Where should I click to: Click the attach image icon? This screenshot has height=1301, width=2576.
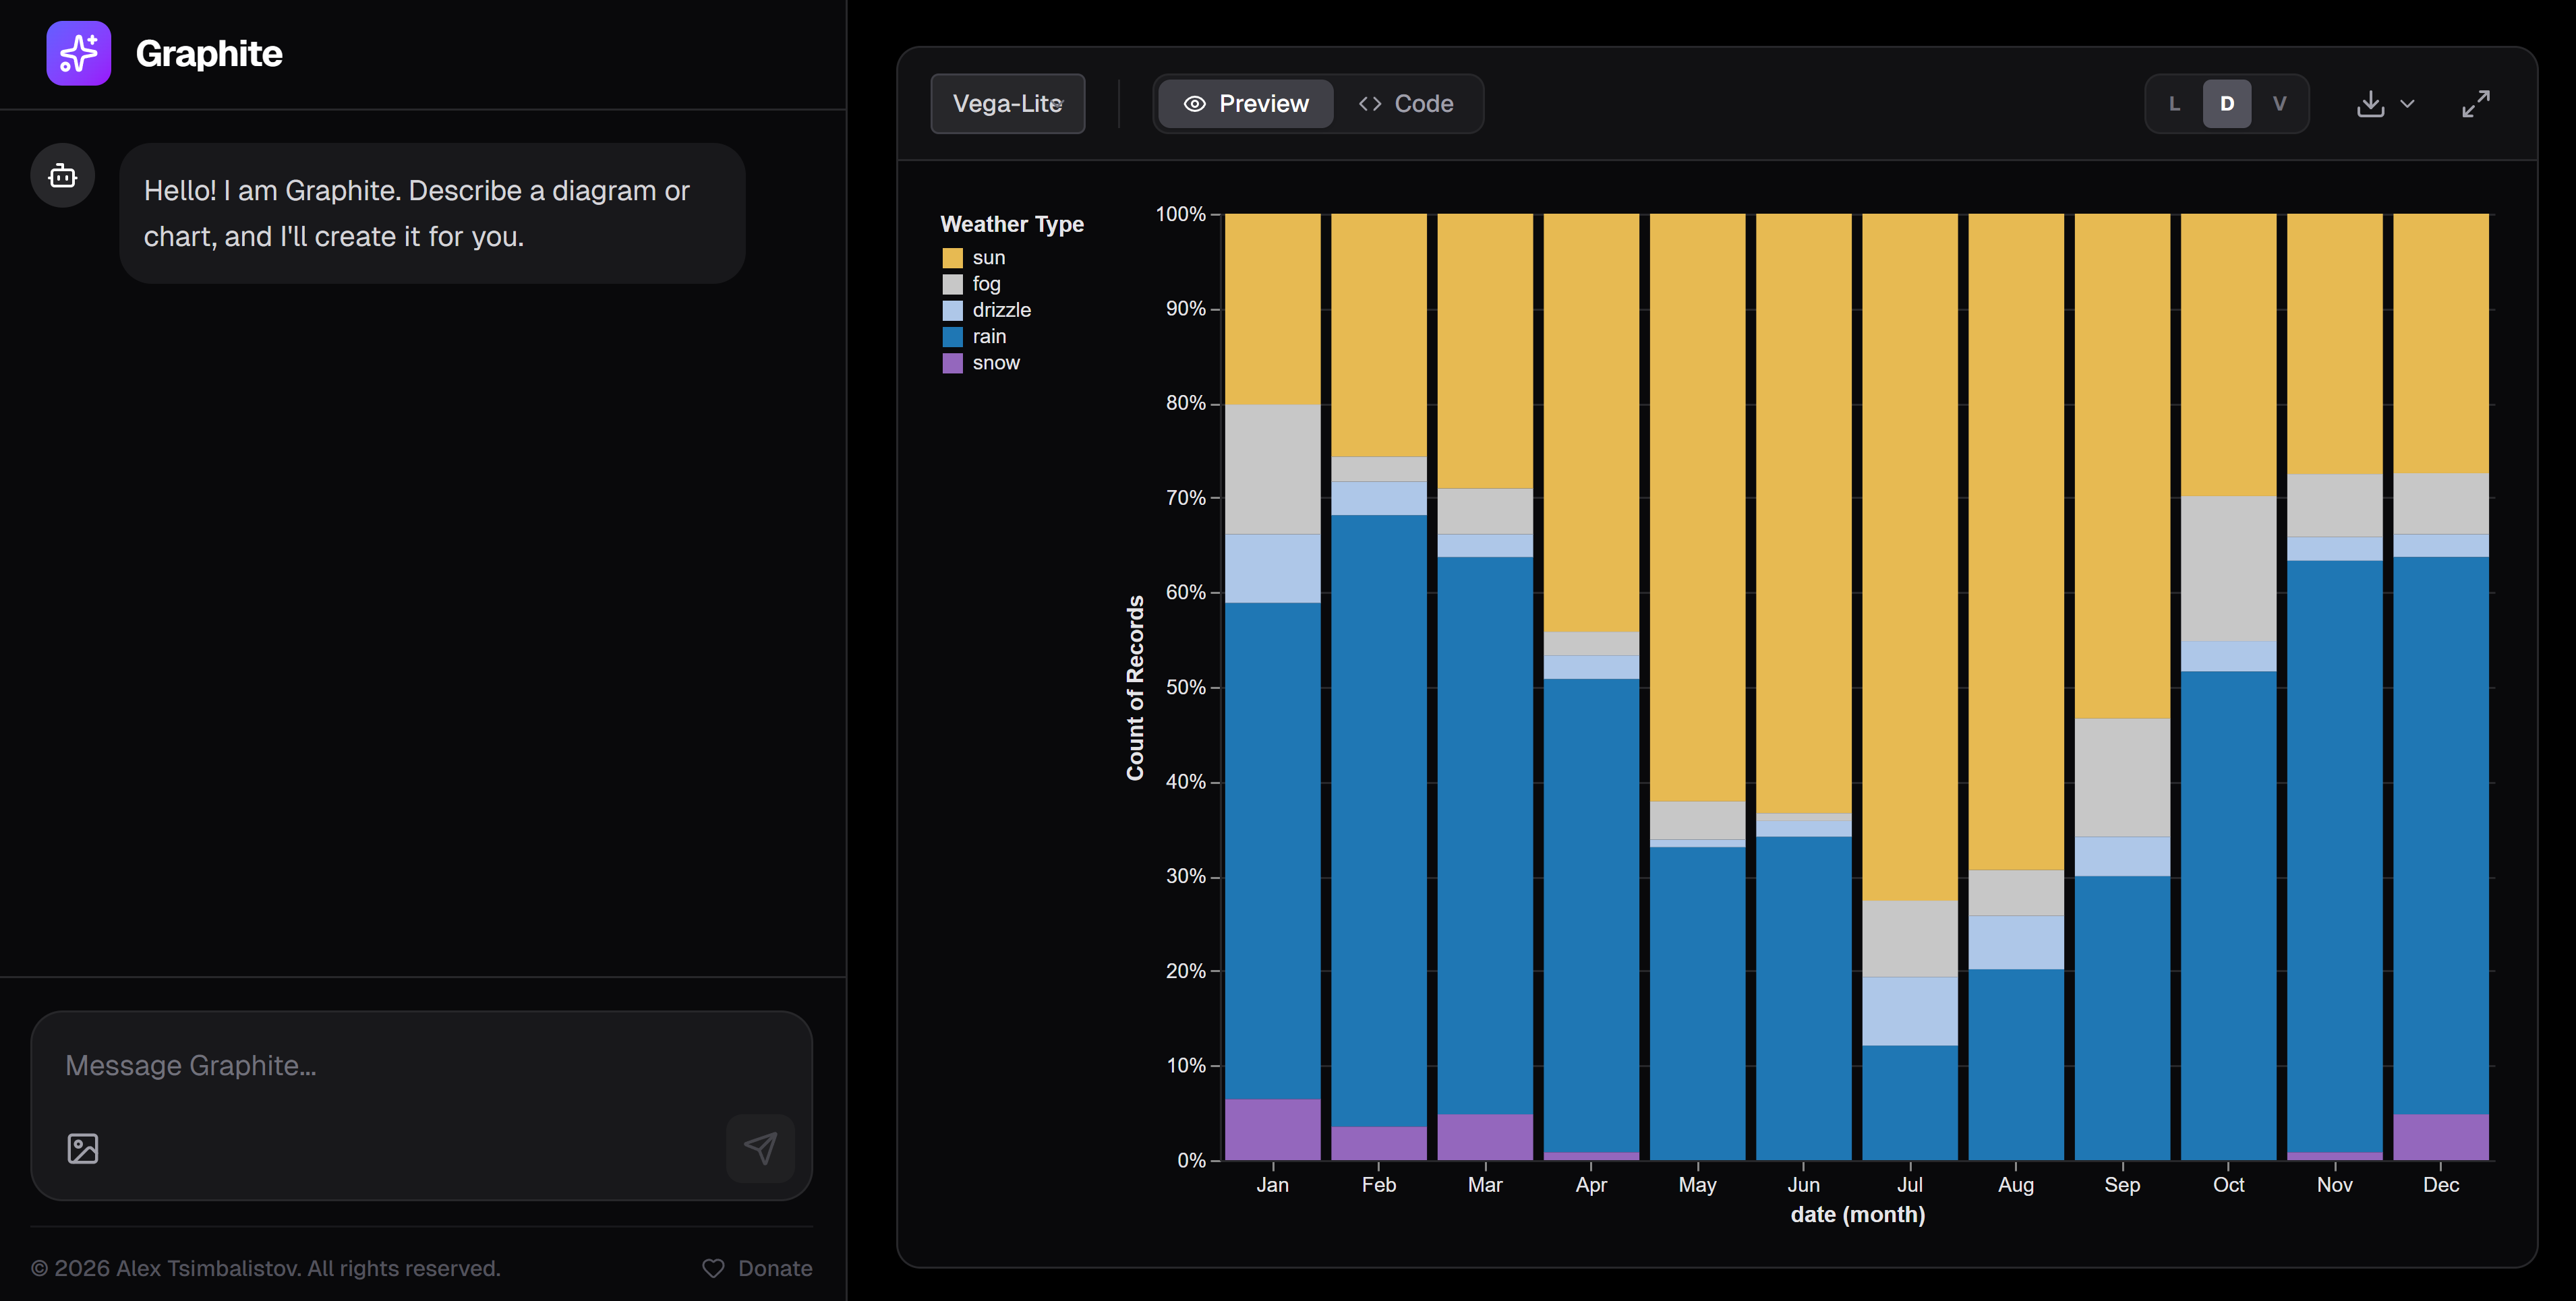pos(83,1148)
